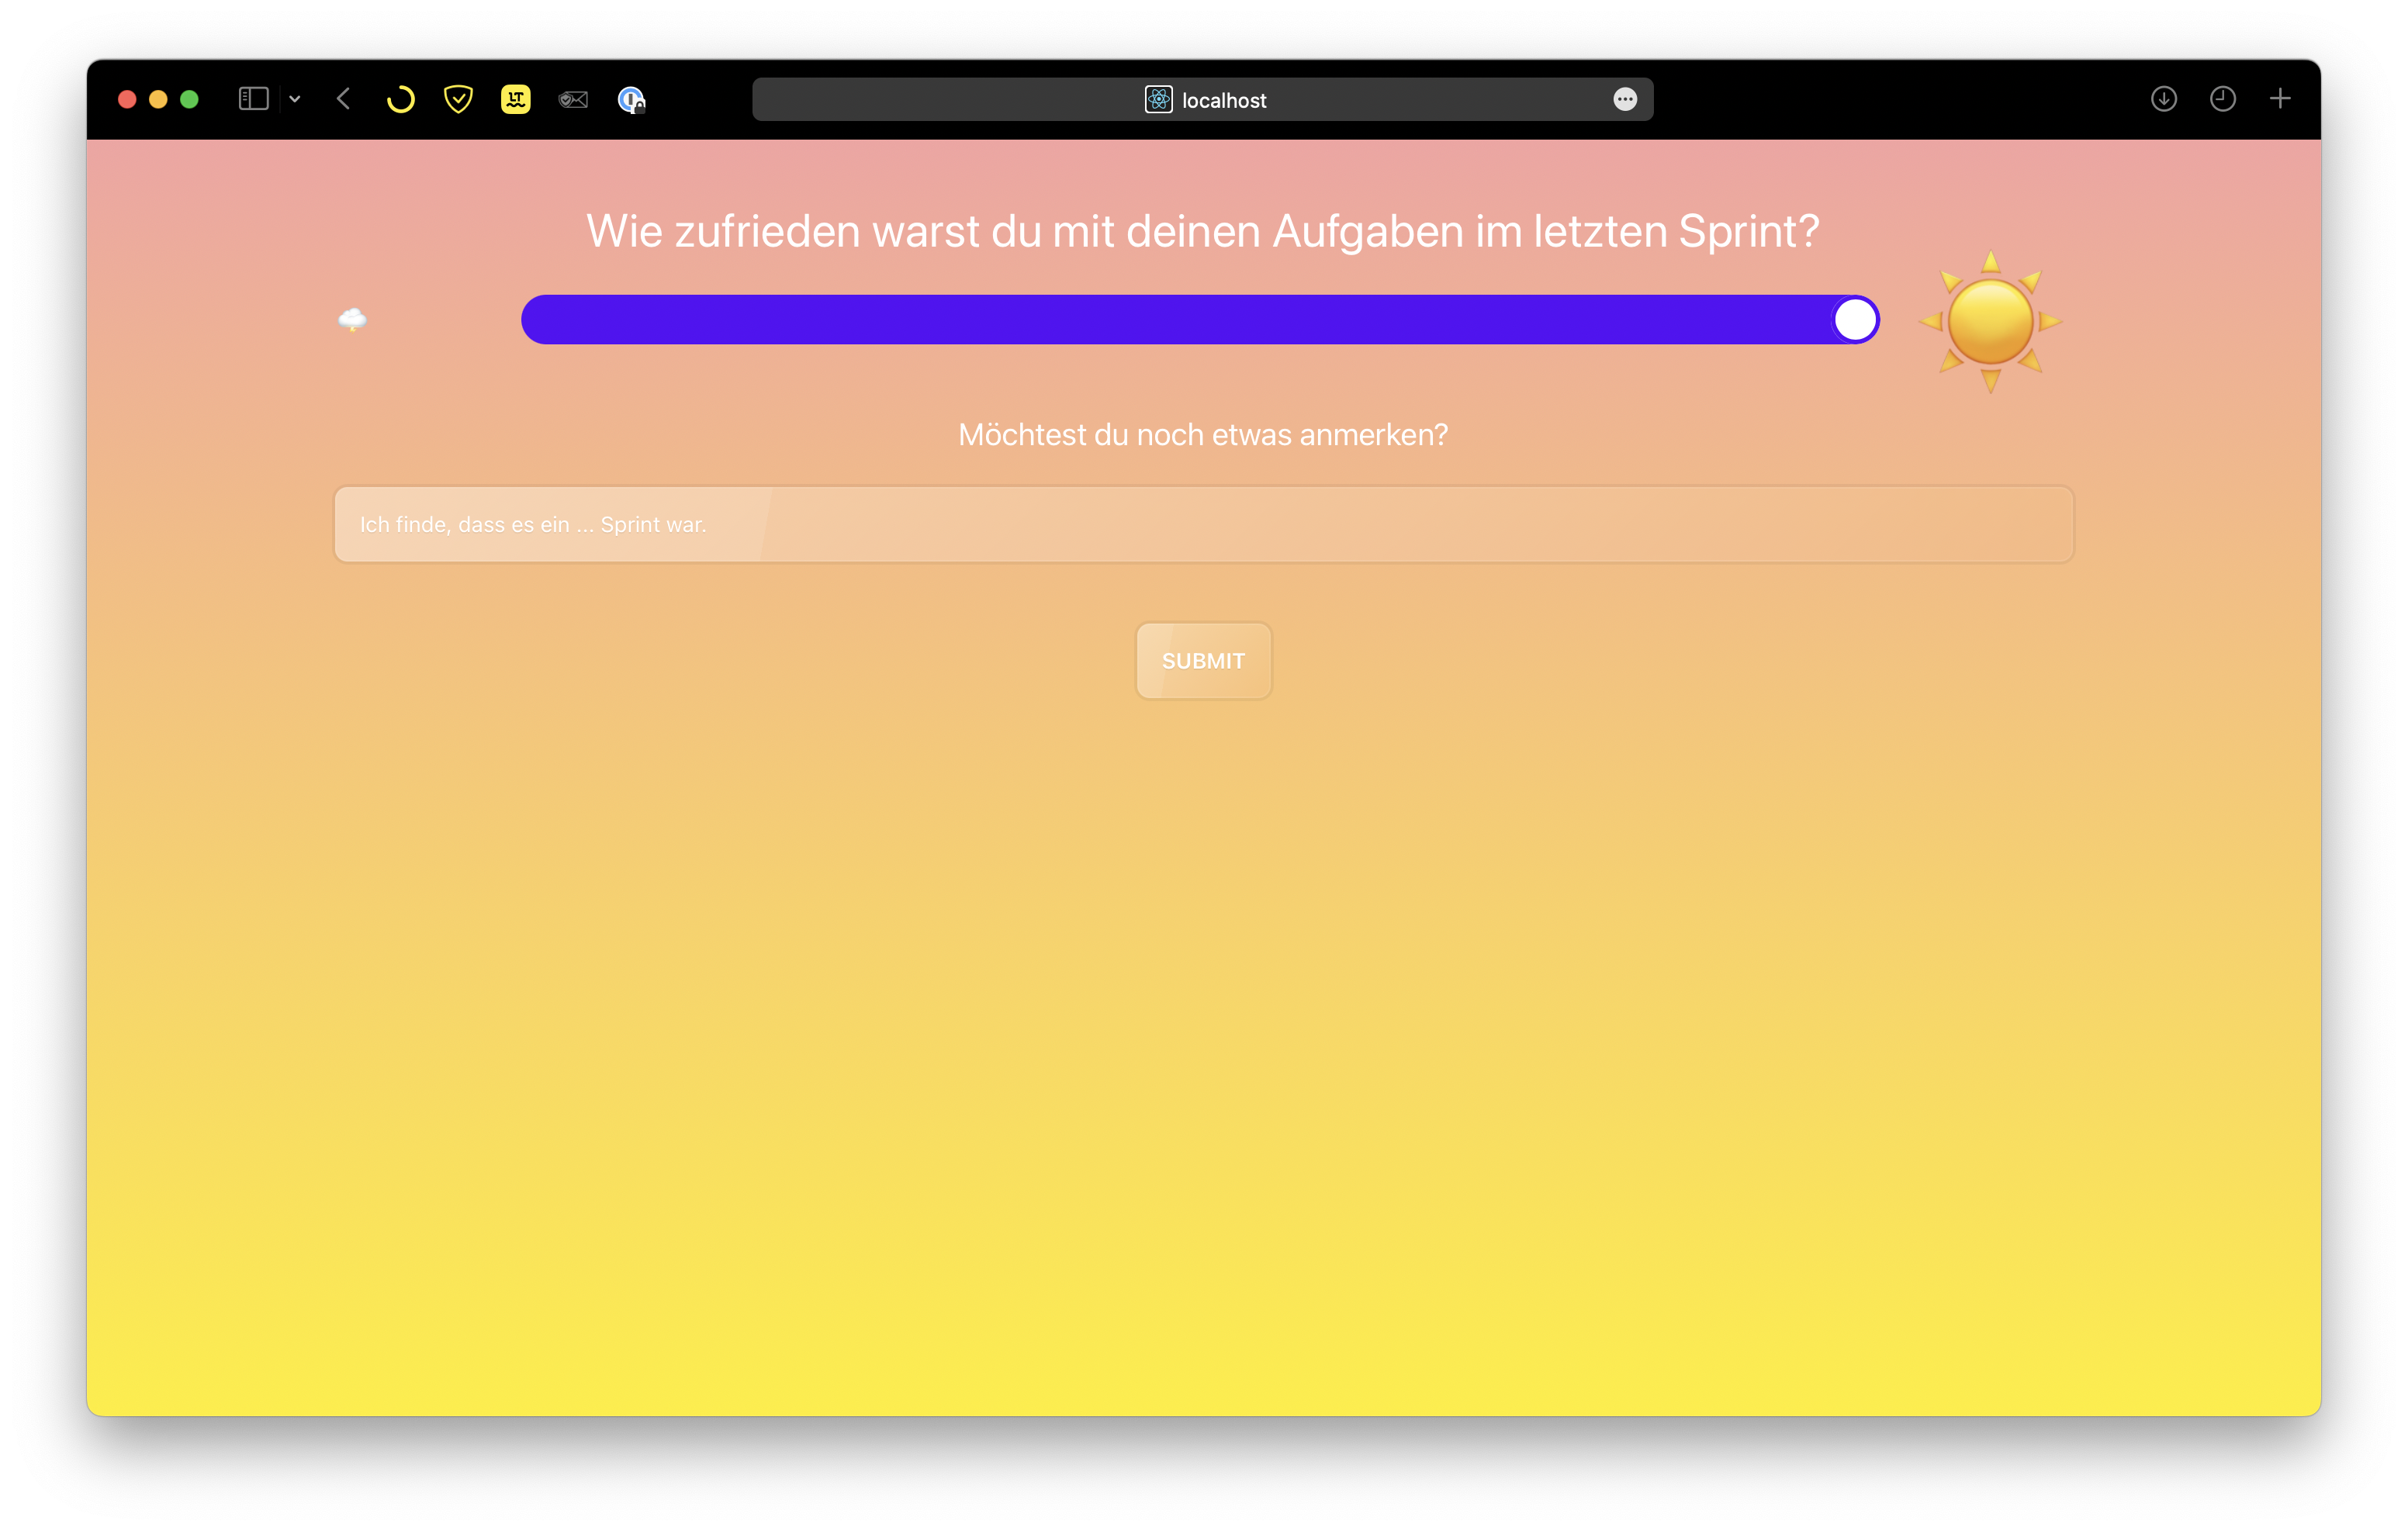Screen dimensions: 2408x1531
Task: Click the small storm cloud emoji
Action: [x=352, y=320]
